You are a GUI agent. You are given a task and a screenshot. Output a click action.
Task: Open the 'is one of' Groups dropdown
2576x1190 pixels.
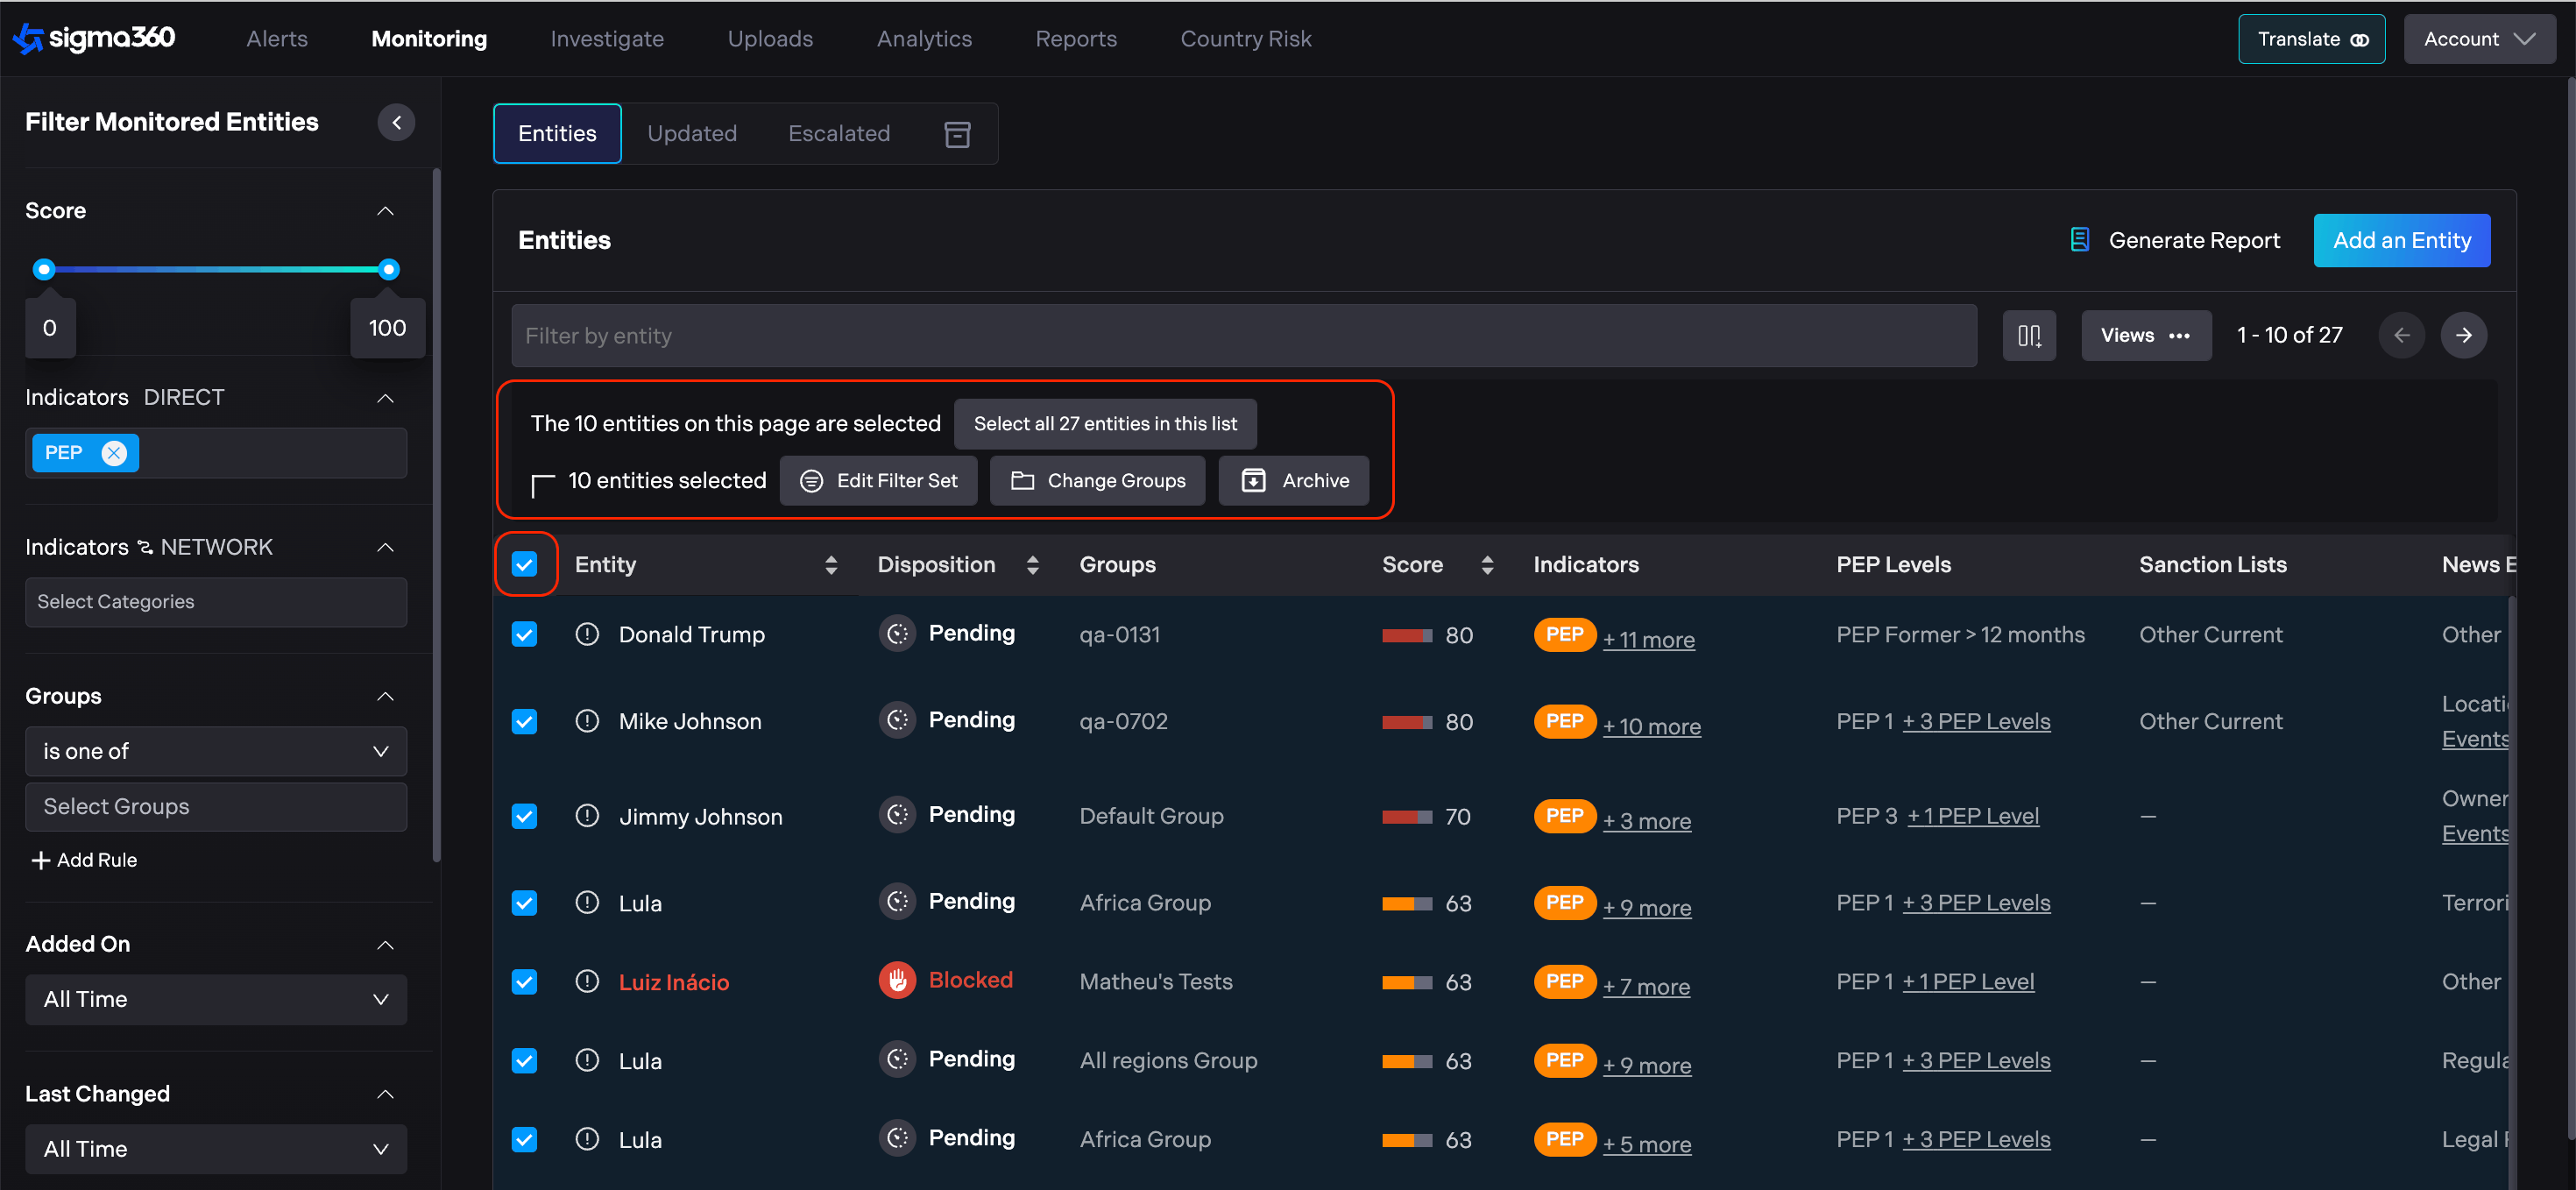coord(215,751)
